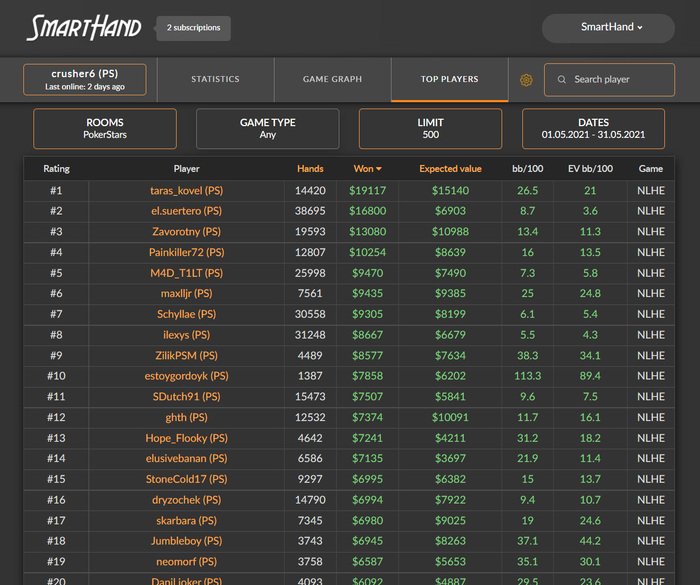Open the Dates range picker

[x=593, y=129]
